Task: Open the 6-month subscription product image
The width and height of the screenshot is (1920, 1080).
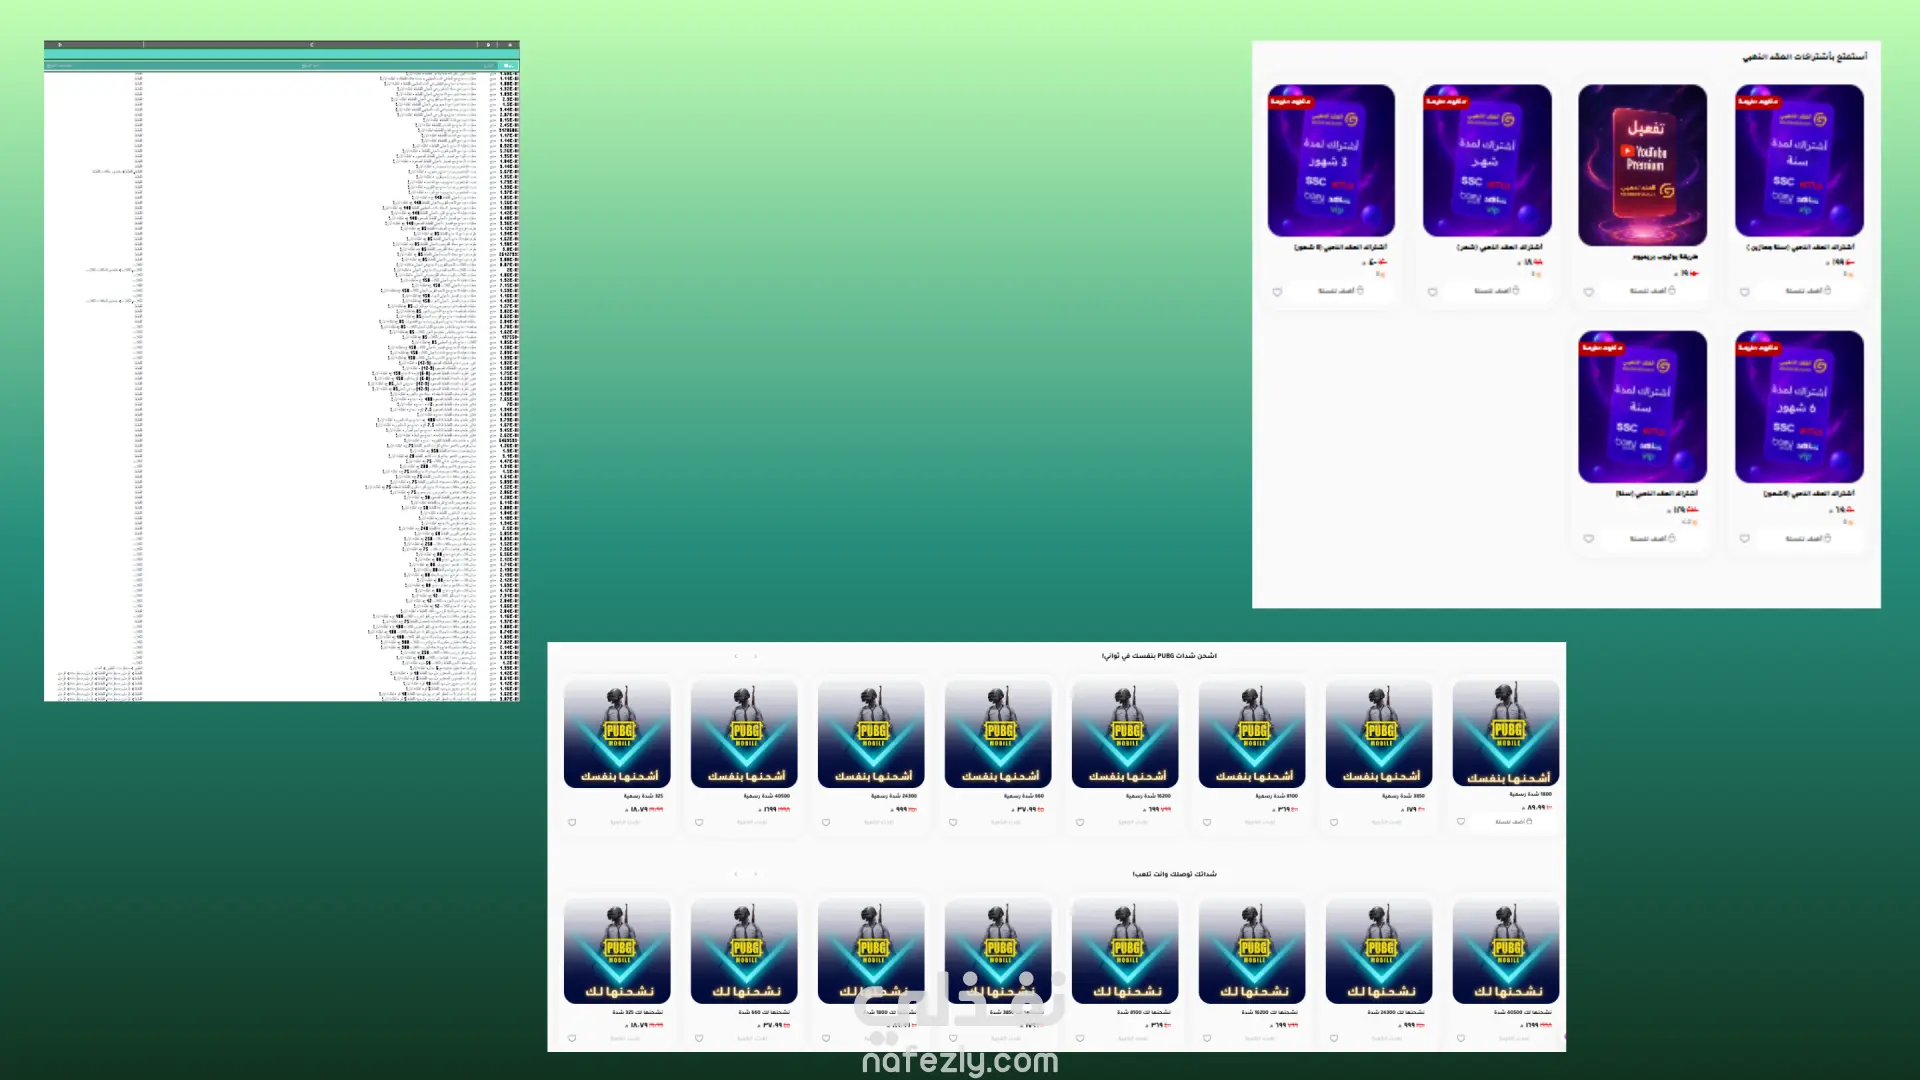Action: point(1799,407)
